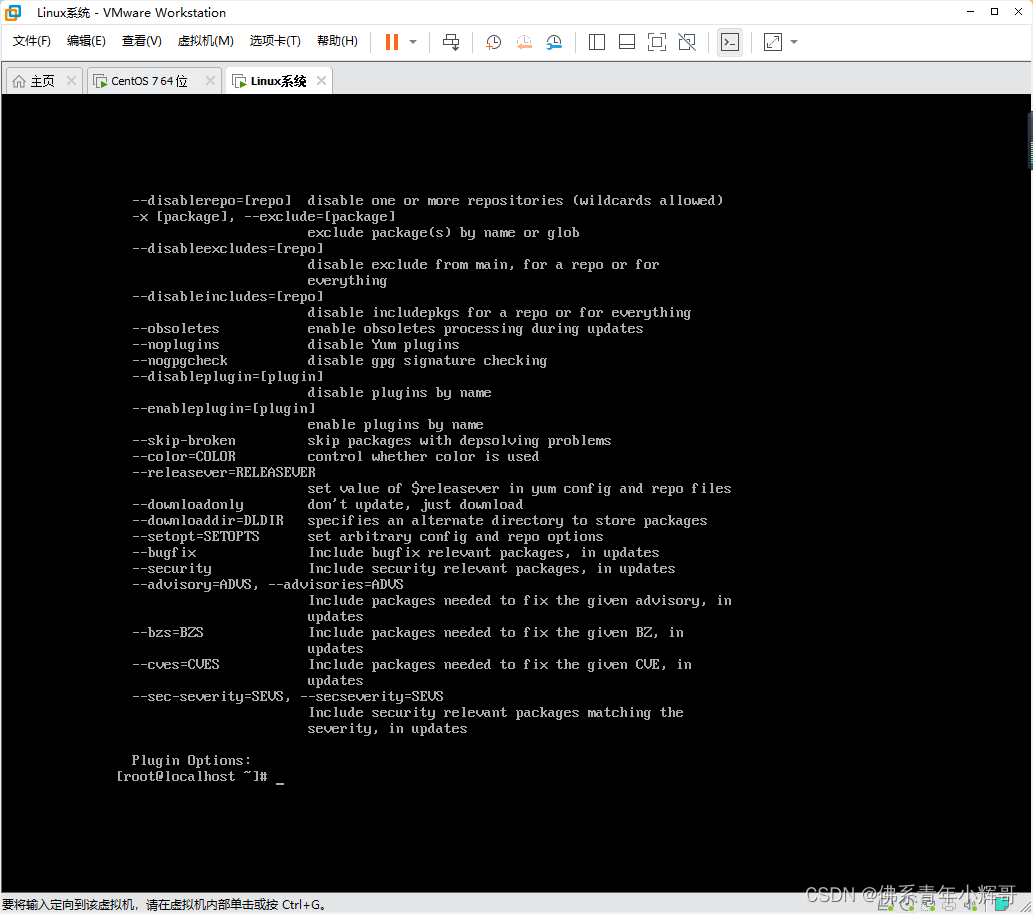The width and height of the screenshot is (1033, 914).
Task: Toggle the thumbnail bar view
Action: [627, 42]
